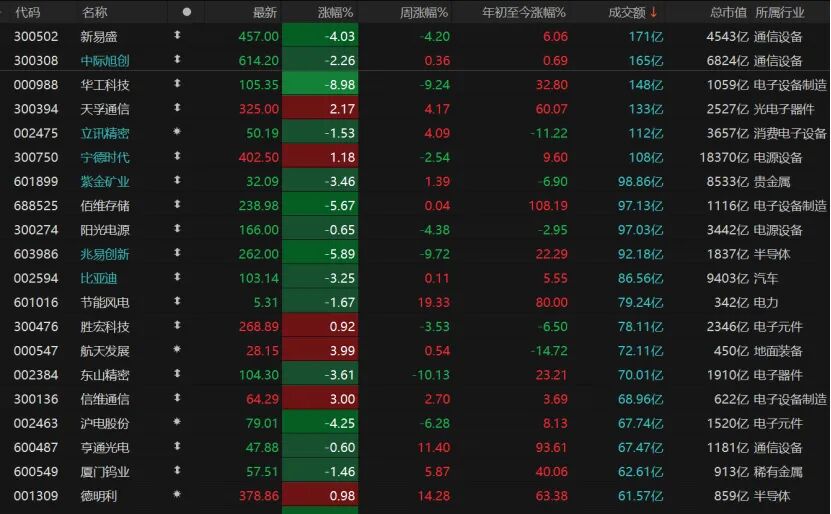
Task: Click the marker icon in the 东山精密 row
Action: coord(178,374)
